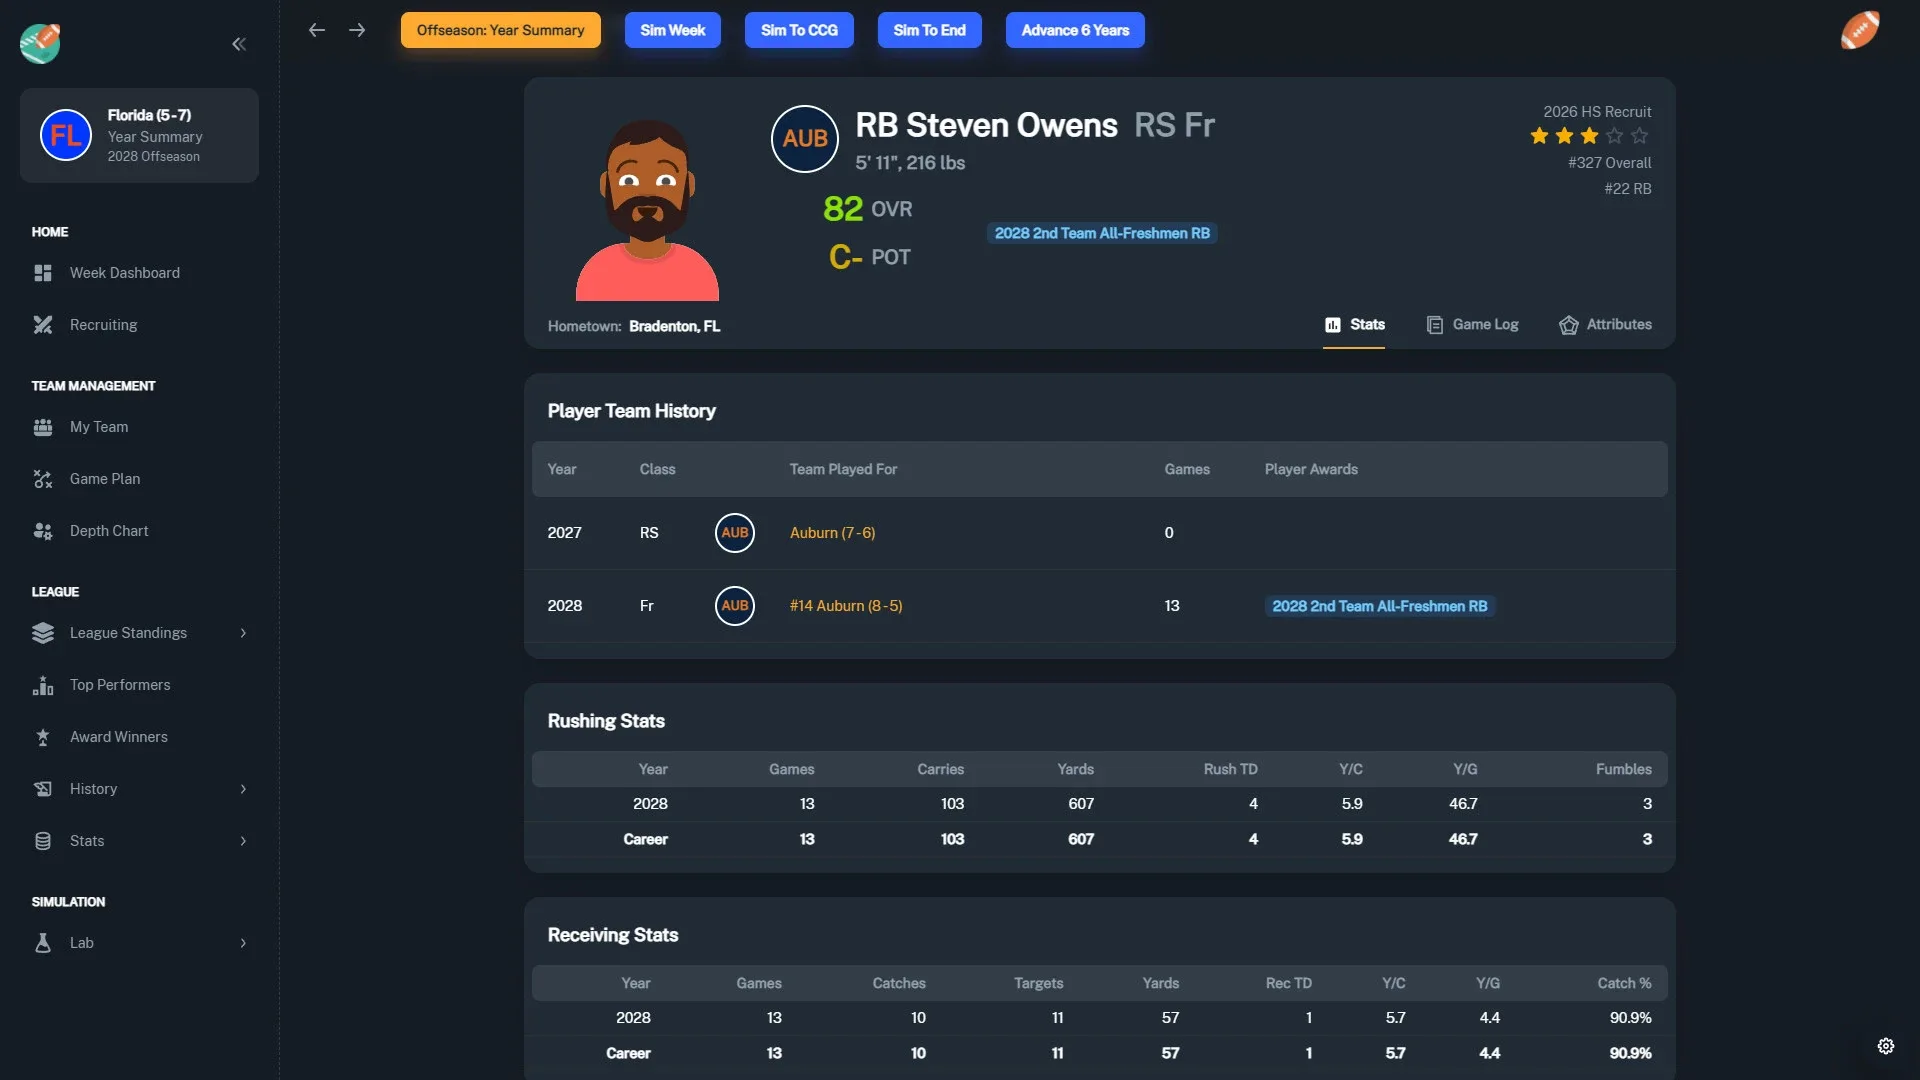
Task: Click the back arrow navigation icon
Action: coord(317,30)
